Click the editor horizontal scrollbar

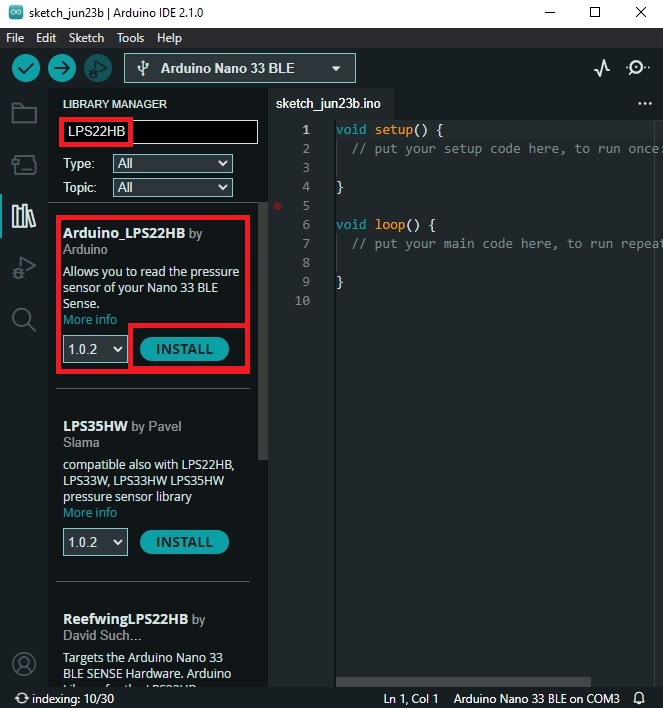pyautogui.click(x=463, y=681)
